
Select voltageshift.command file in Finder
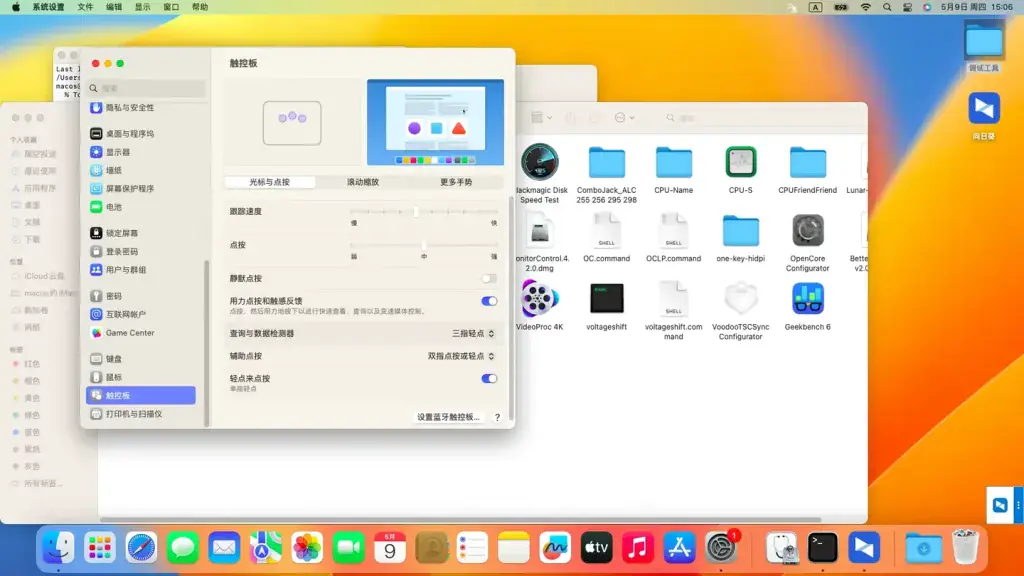(x=673, y=298)
